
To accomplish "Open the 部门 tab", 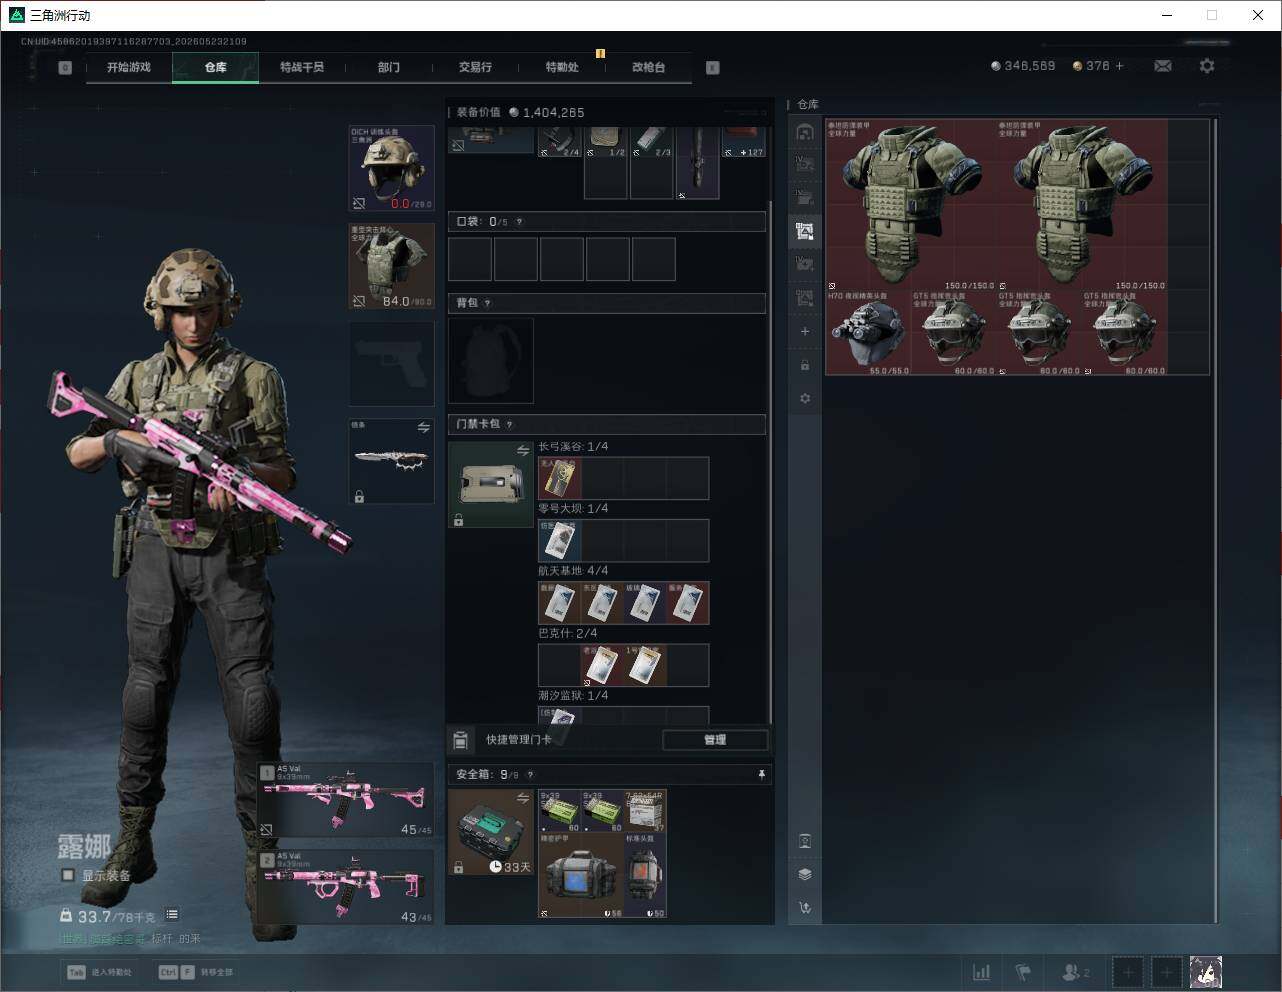I will (389, 67).
